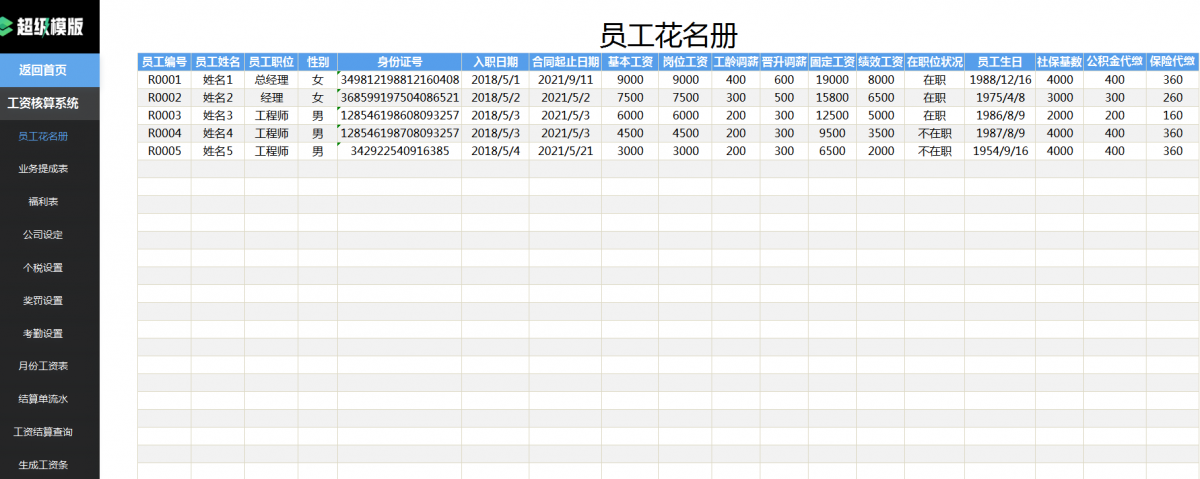Click the birthday cell 1975/4/8

click(1000, 98)
